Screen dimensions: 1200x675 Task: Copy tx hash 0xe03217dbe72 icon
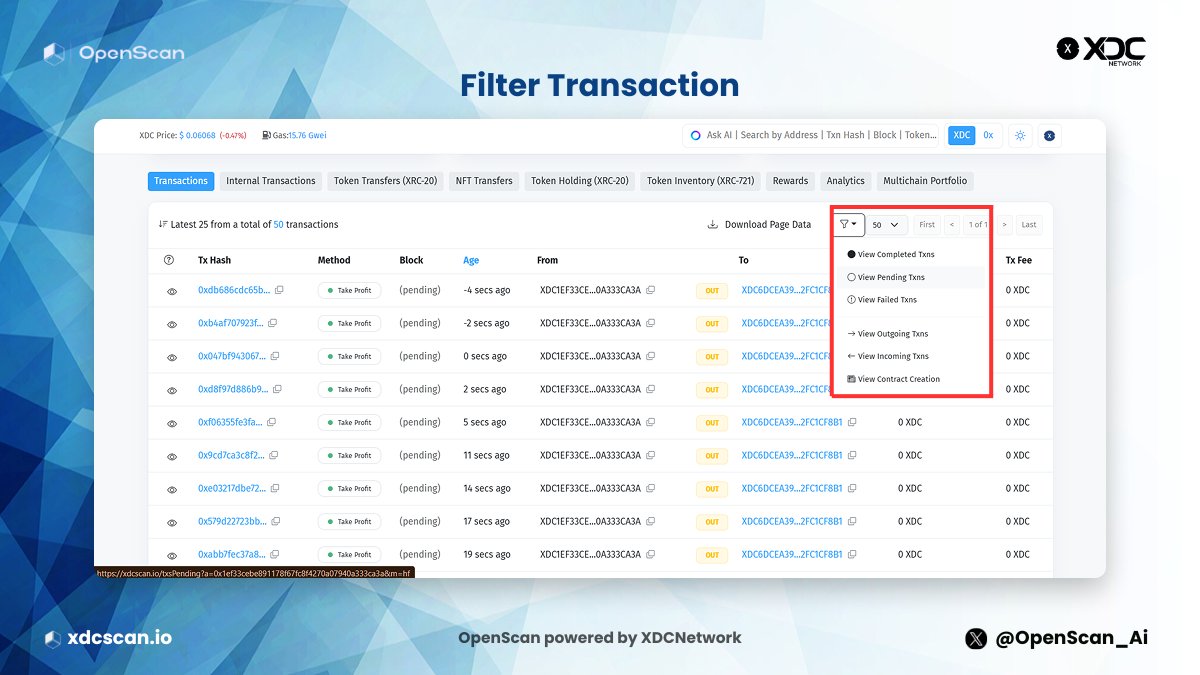(x=275, y=488)
